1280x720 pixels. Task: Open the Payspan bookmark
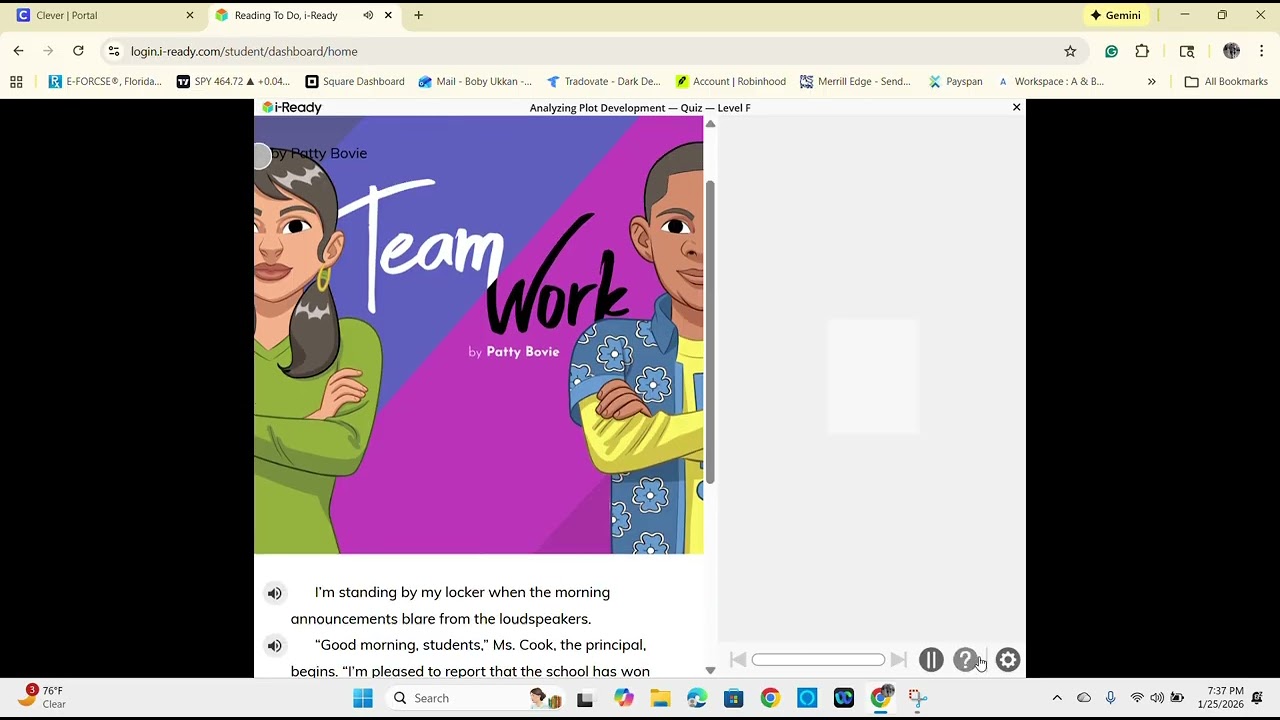click(x=956, y=82)
